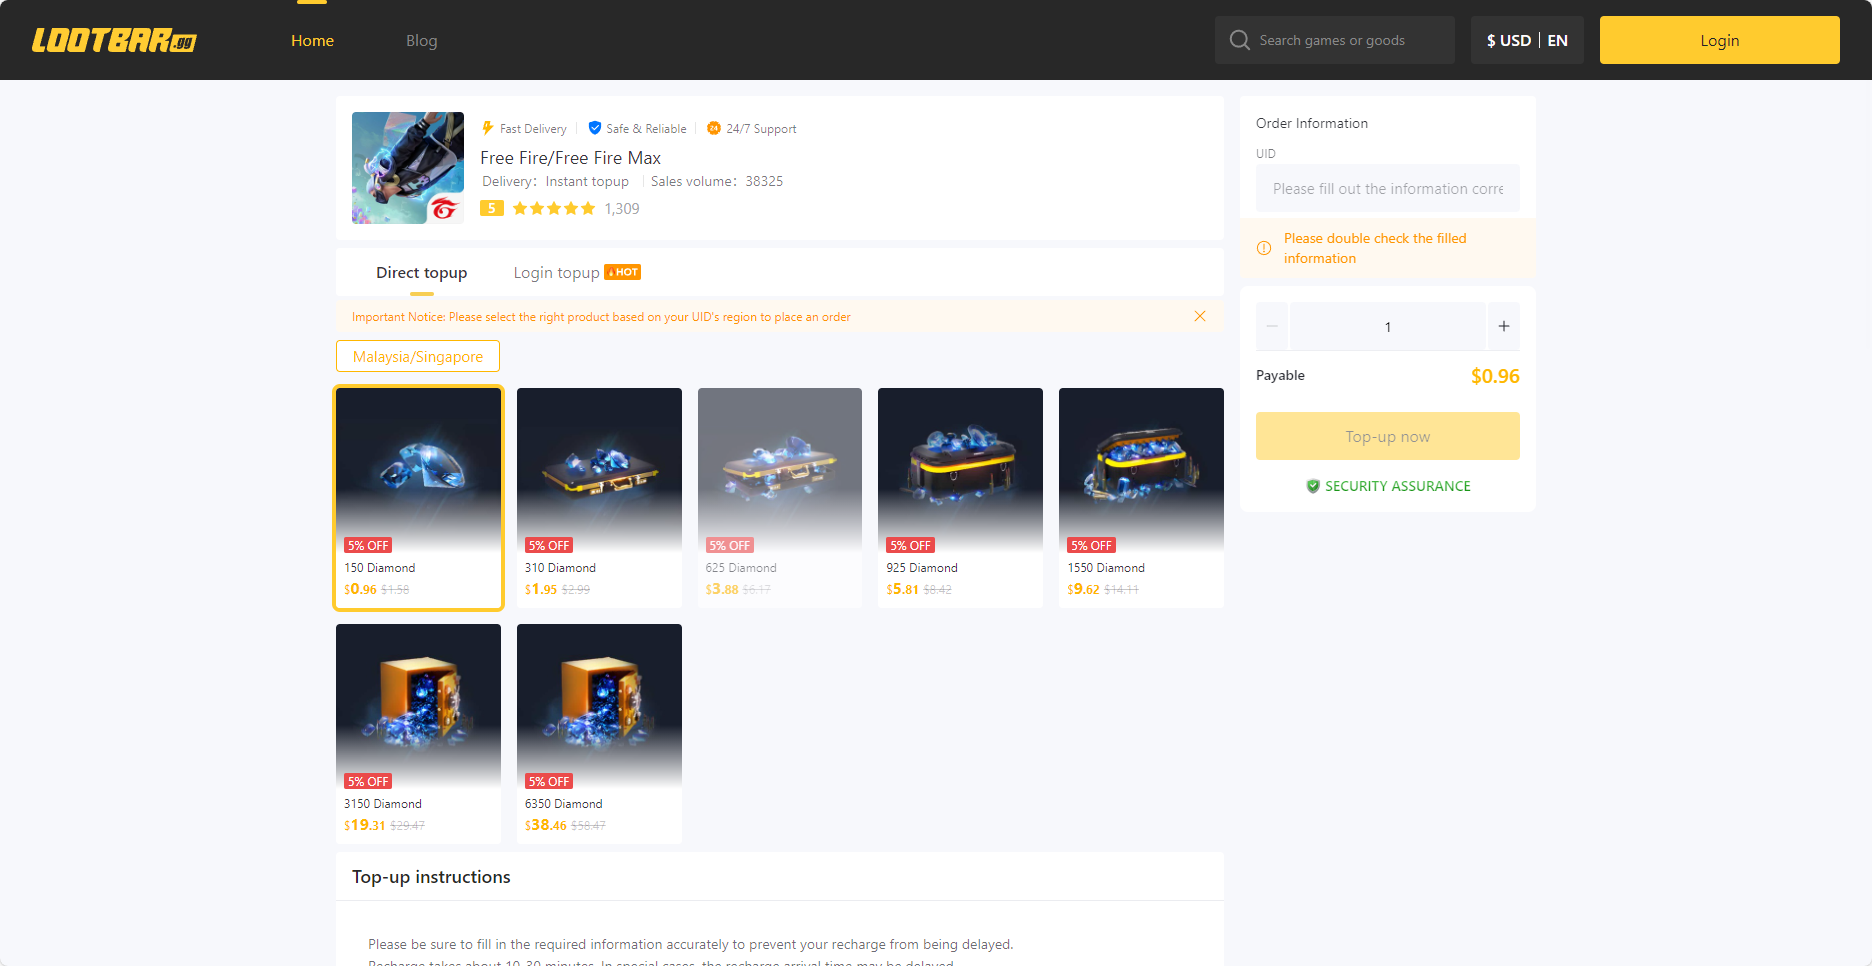Click the double check warning icon
The height and width of the screenshot is (966, 1872).
tap(1264, 248)
